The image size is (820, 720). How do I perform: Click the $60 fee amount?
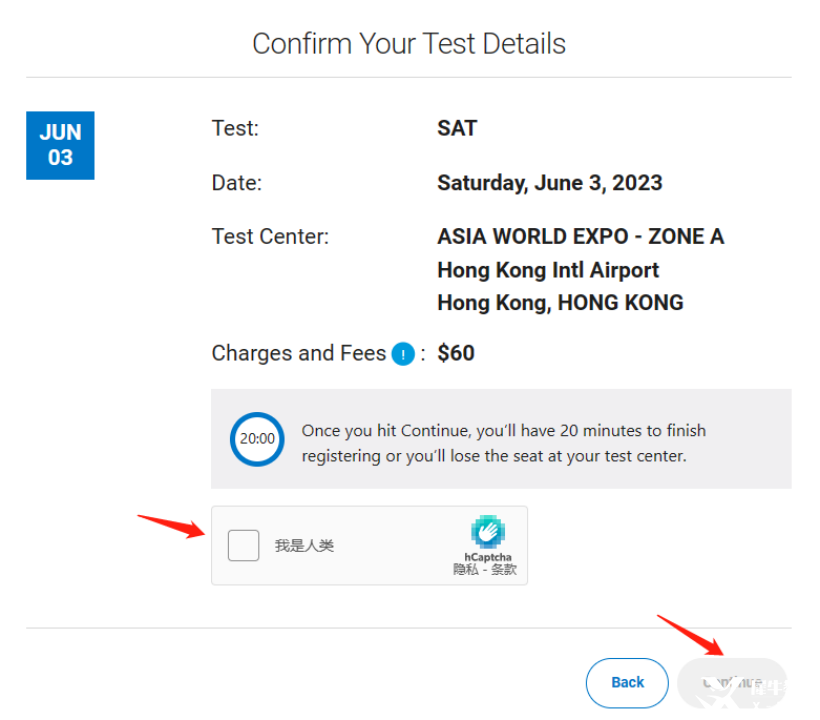pos(455,353)
